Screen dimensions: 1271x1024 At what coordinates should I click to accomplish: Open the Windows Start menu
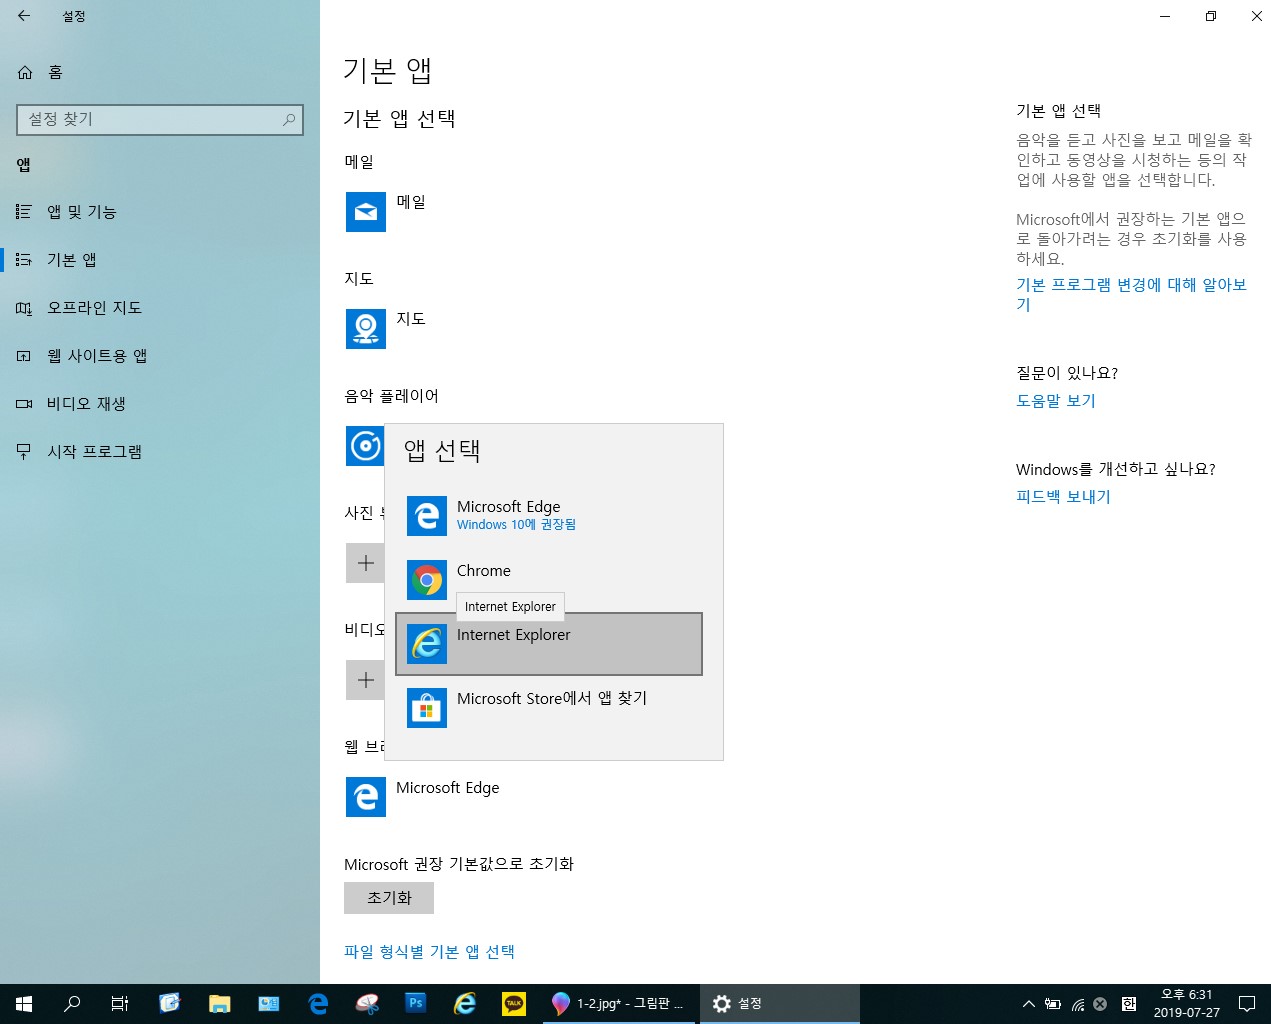24,1004
